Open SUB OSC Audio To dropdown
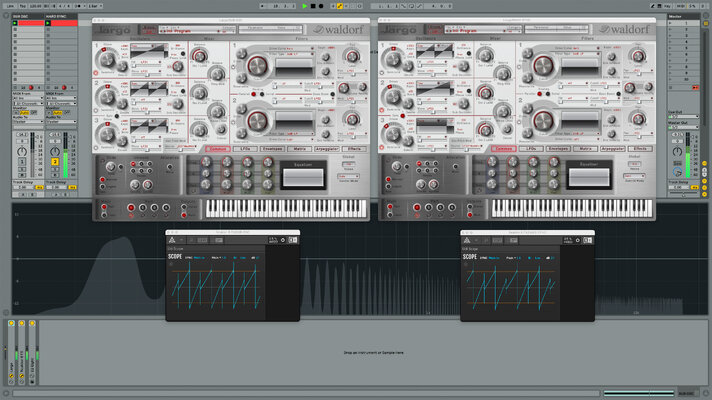712x400 pixels. [x=28, y=122]
